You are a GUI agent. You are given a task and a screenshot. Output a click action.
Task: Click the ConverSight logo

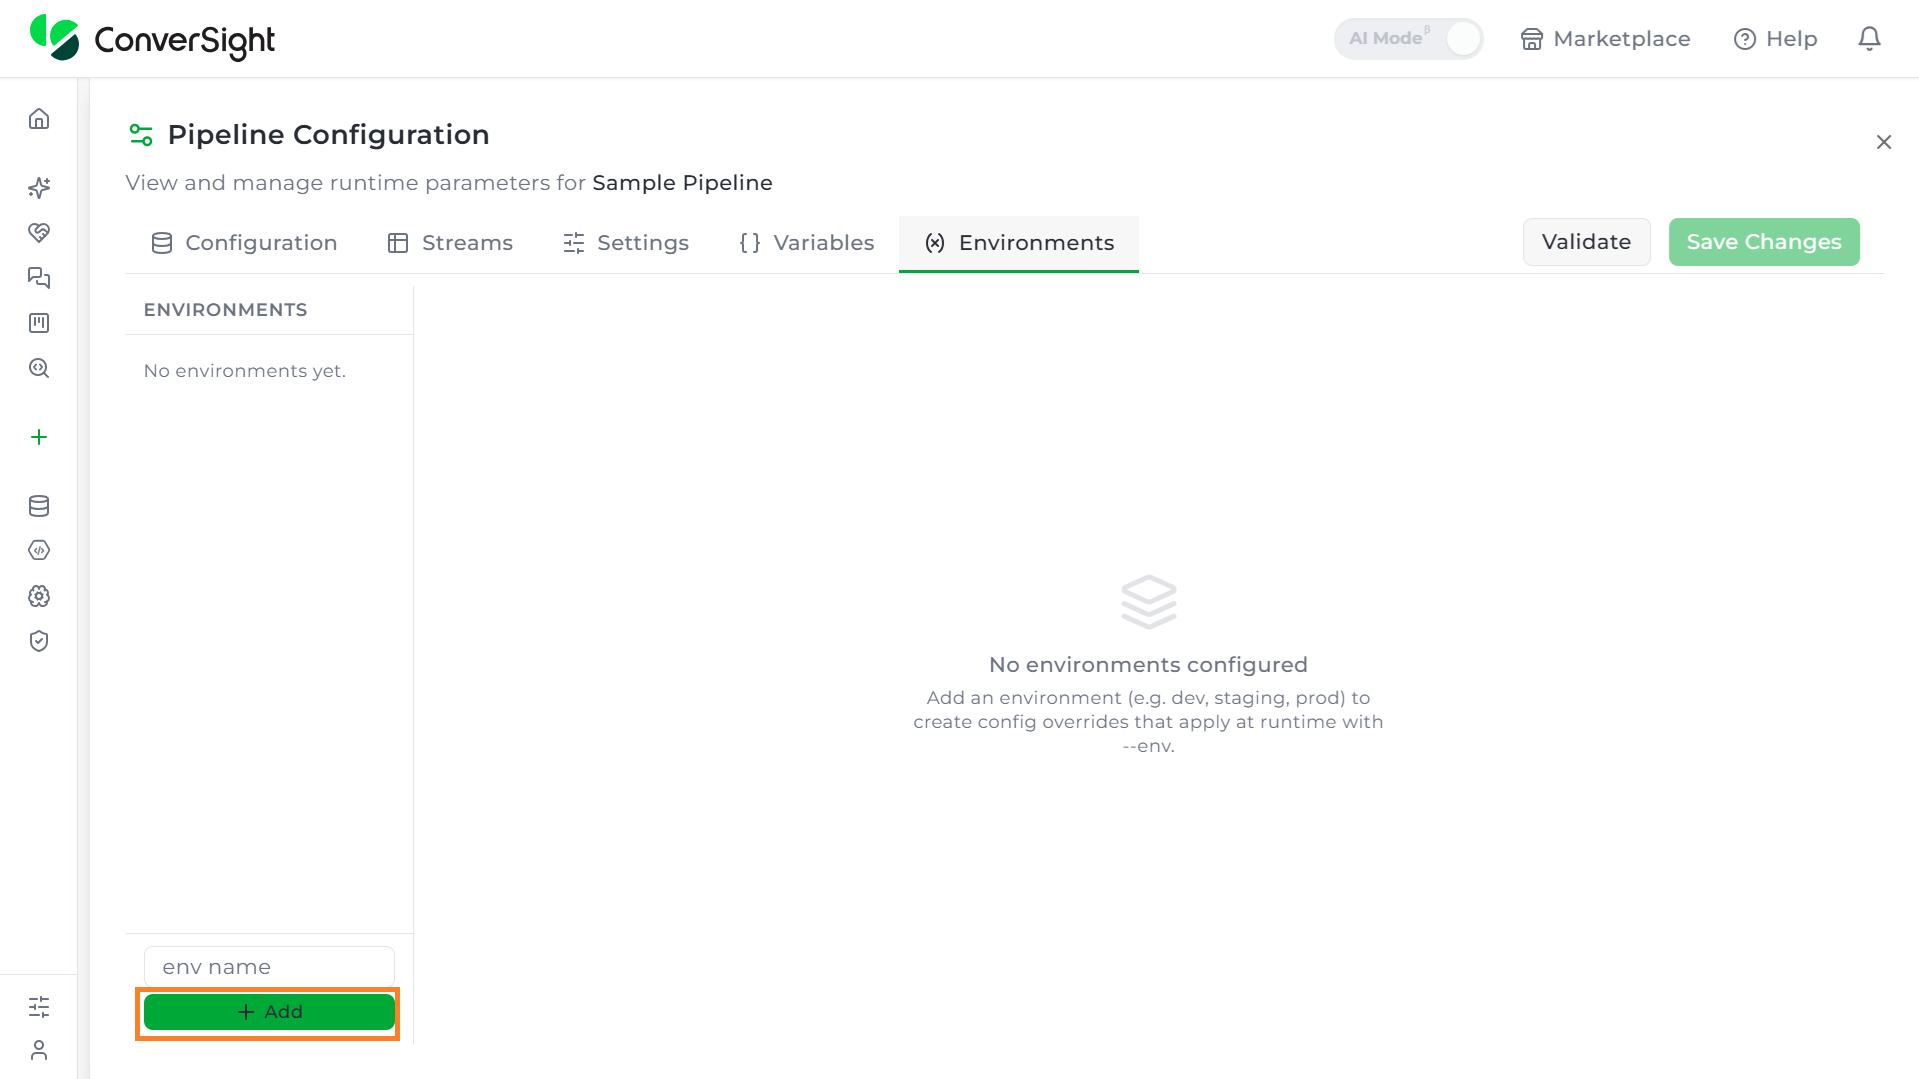pyautogui.click(x=152, y=38)
